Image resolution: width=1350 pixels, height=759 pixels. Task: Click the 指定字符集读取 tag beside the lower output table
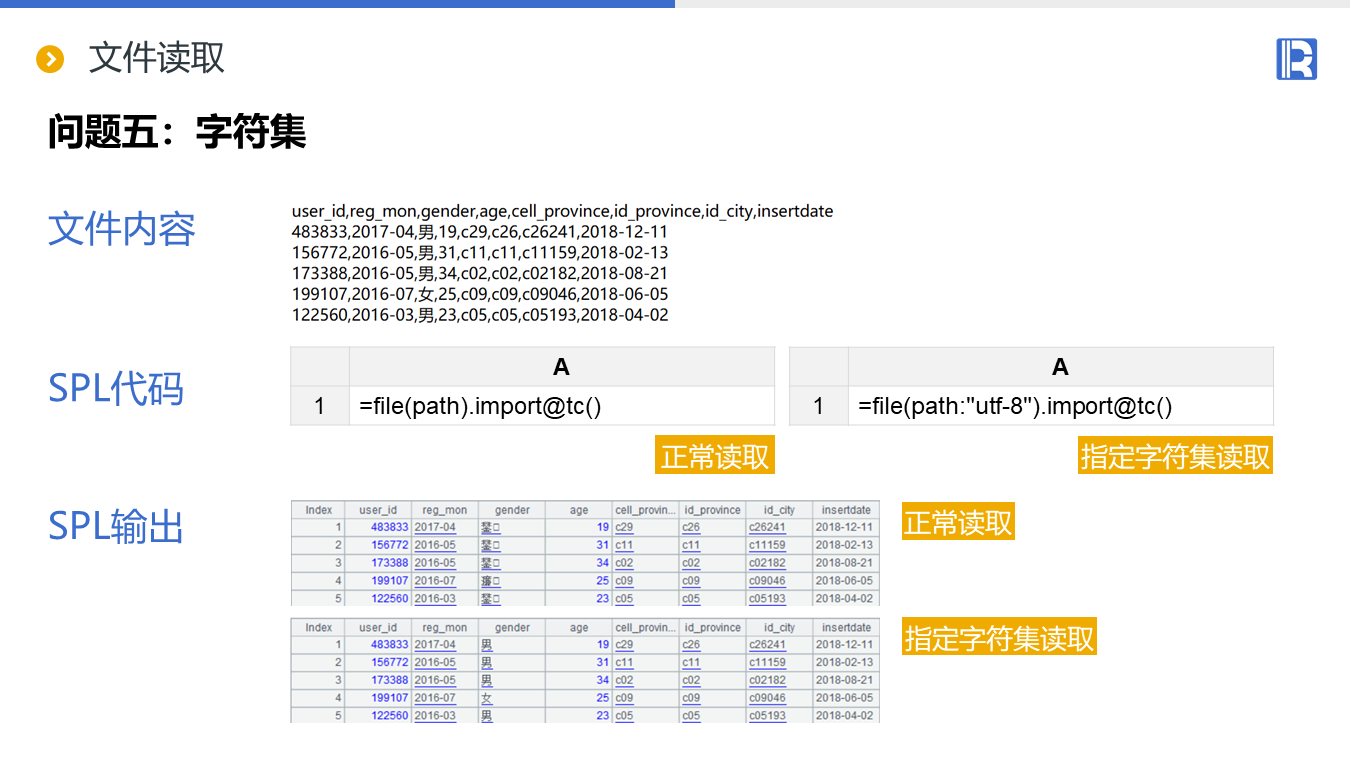[999, 638]
